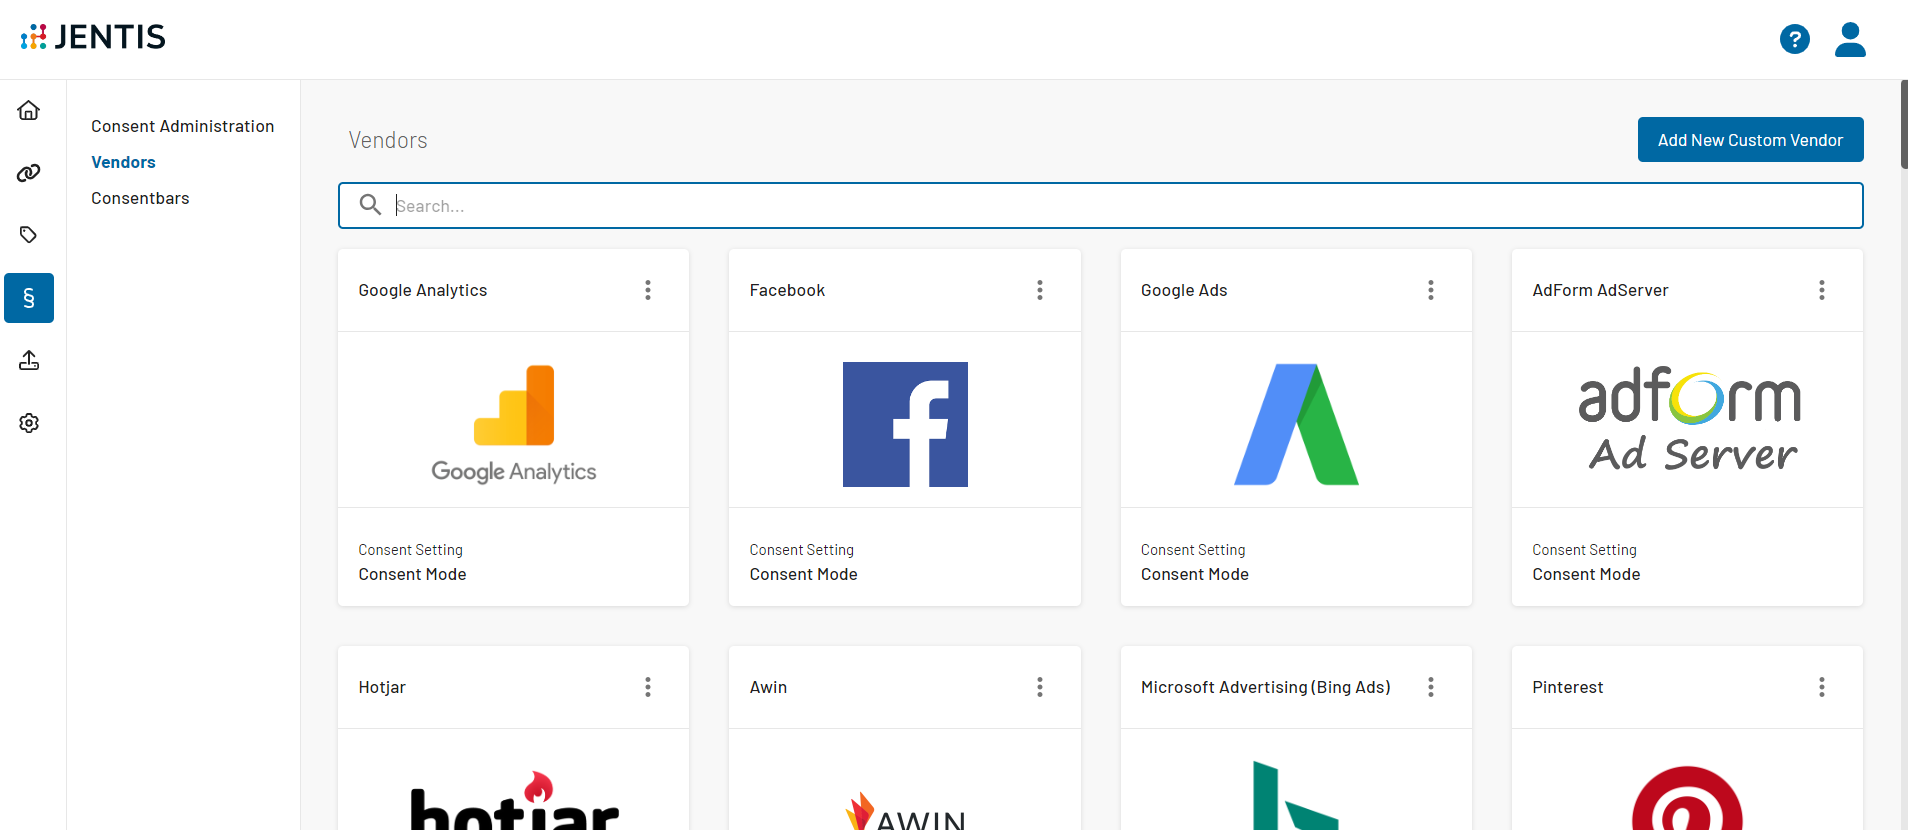Open Hotjar card three-dot menu

coord(648,687)
